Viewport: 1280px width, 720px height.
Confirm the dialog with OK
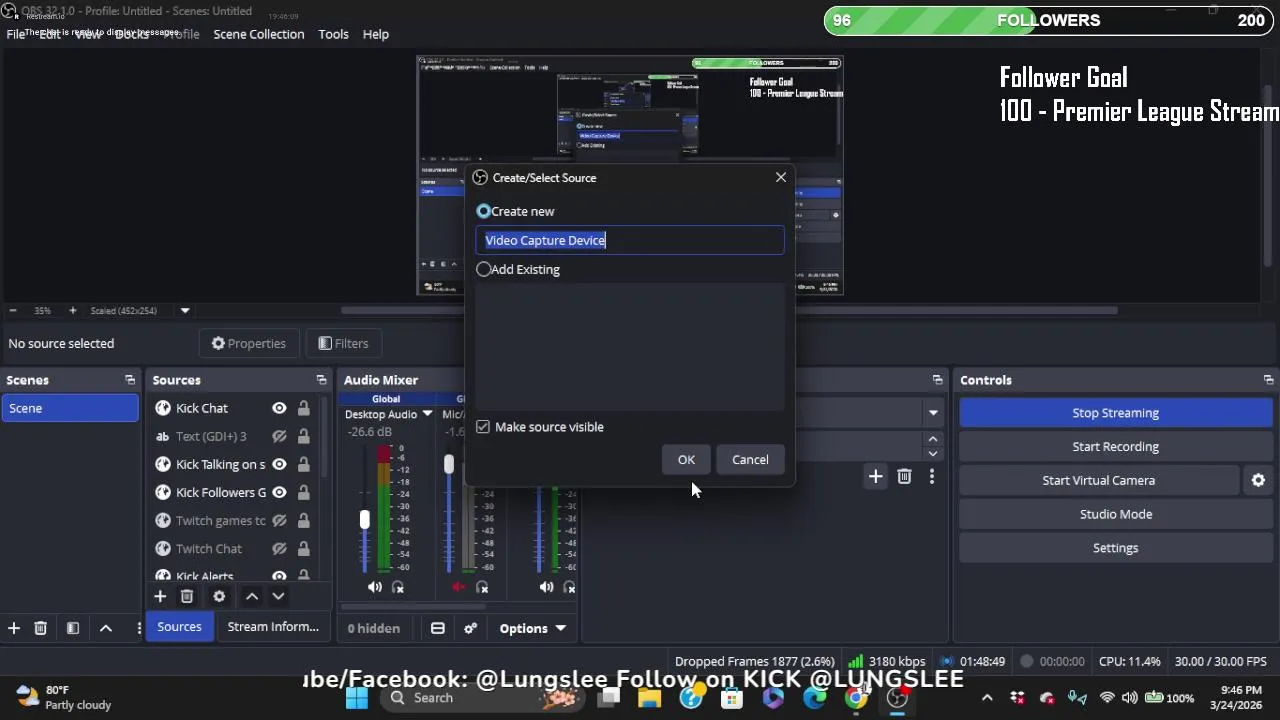pos(686,459)
